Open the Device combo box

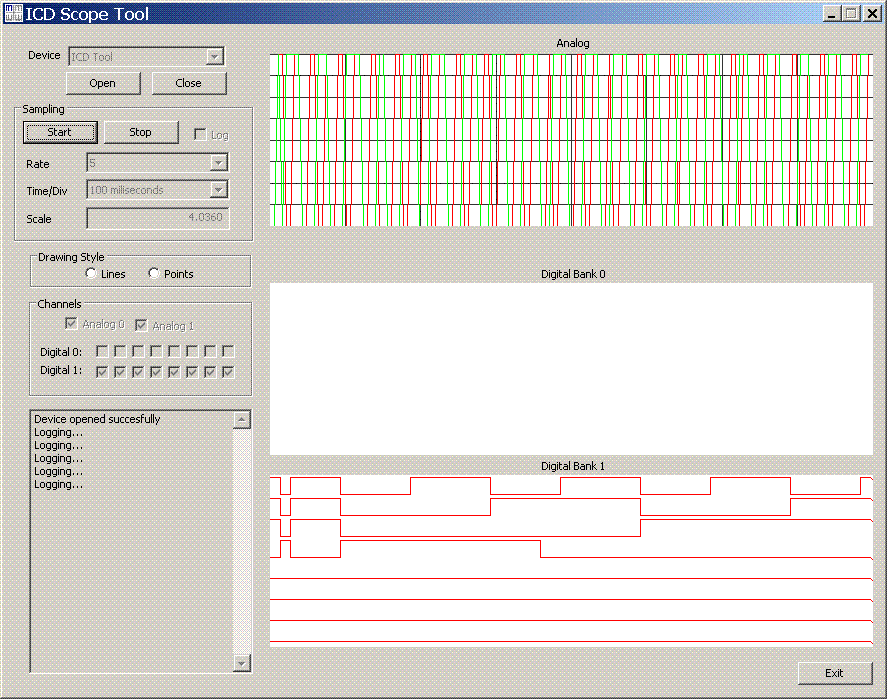146,56
